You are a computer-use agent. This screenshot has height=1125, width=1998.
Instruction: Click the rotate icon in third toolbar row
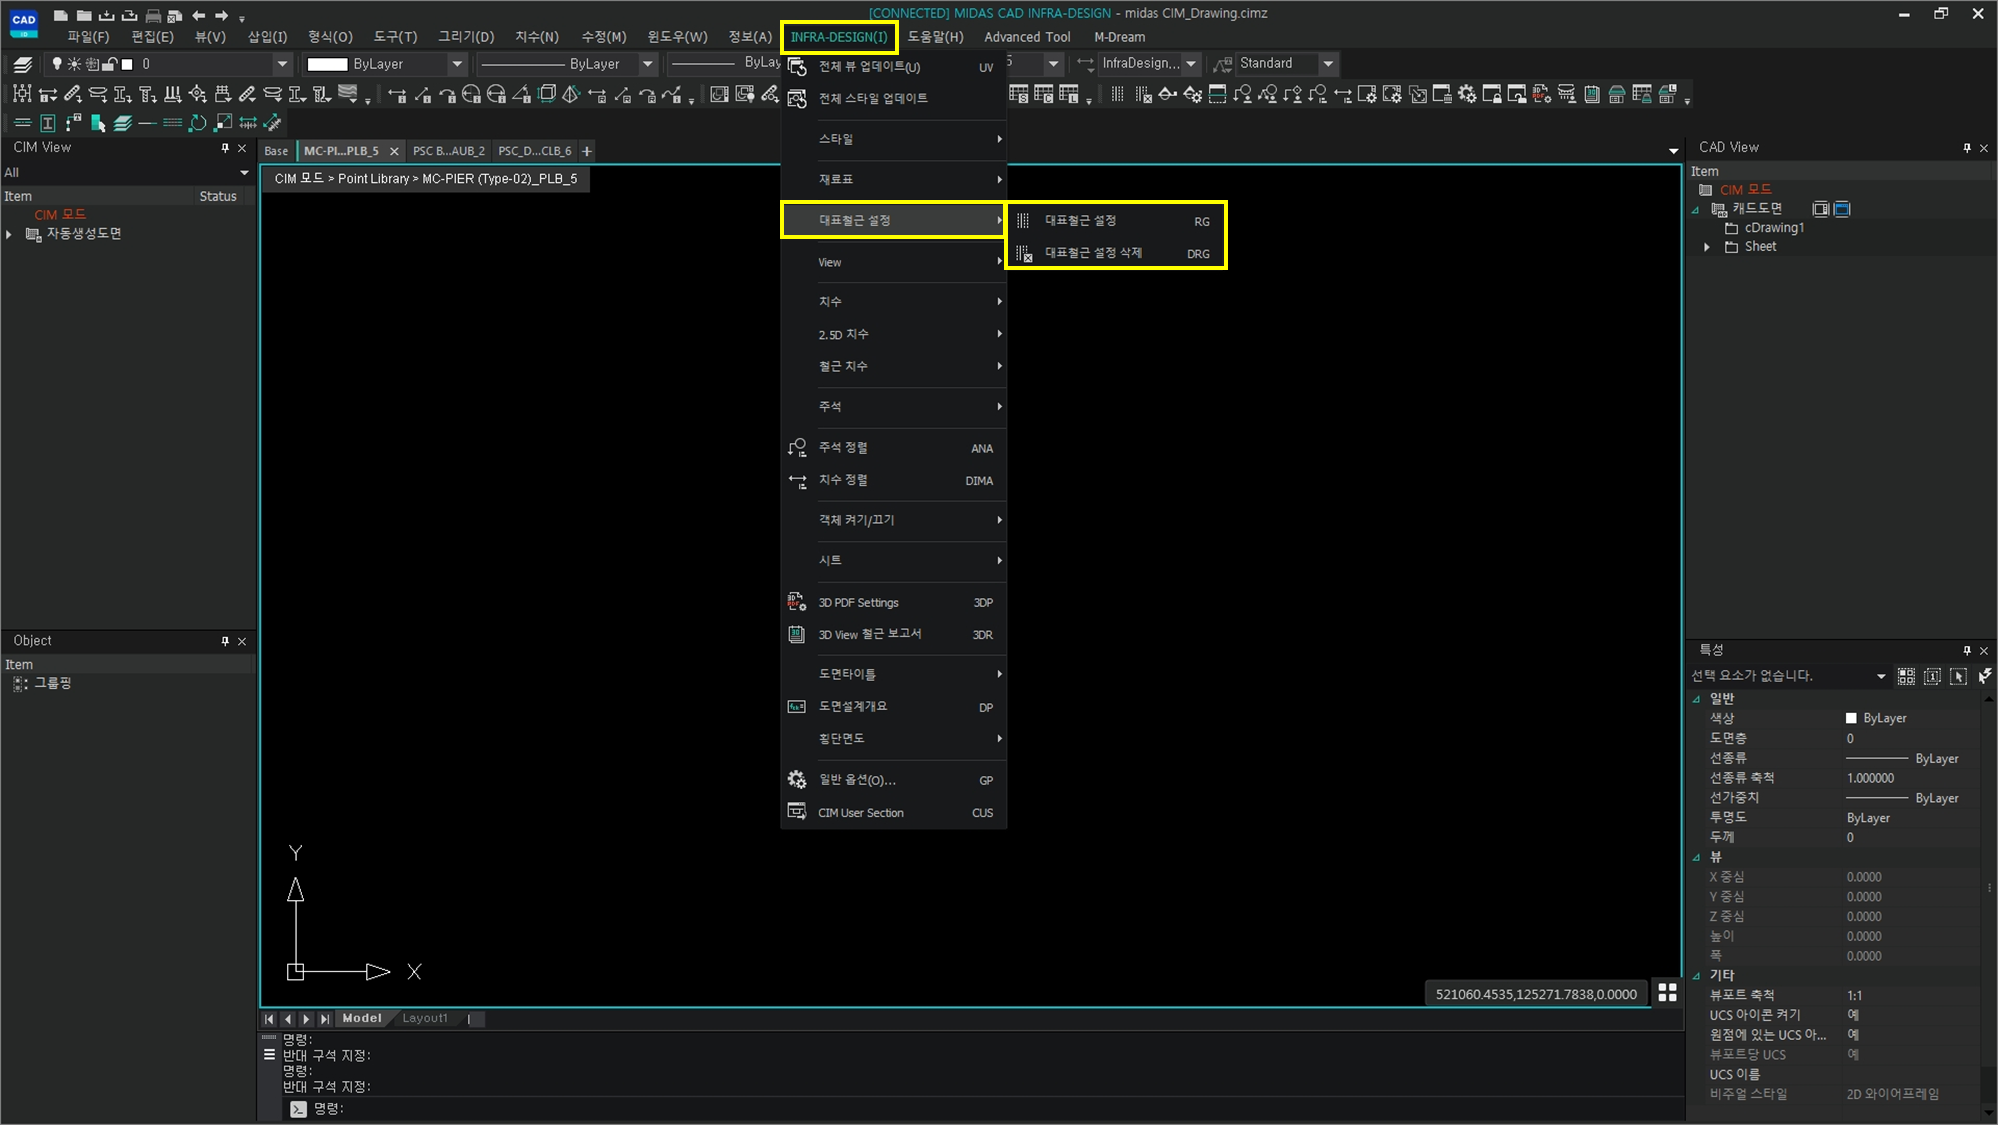[198, 123]
